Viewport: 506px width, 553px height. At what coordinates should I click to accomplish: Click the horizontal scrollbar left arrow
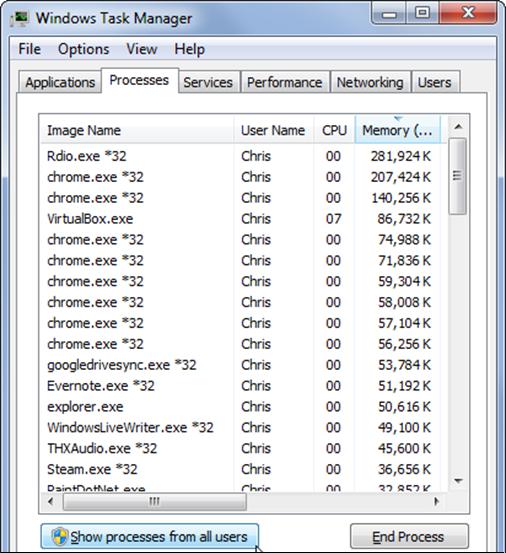(51, 501)
